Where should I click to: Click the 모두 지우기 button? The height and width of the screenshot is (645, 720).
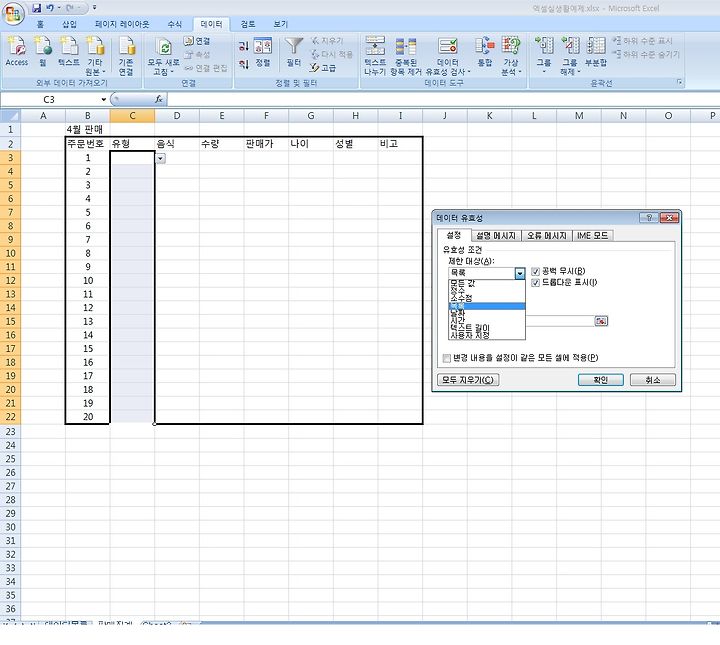tap(468, 380)
